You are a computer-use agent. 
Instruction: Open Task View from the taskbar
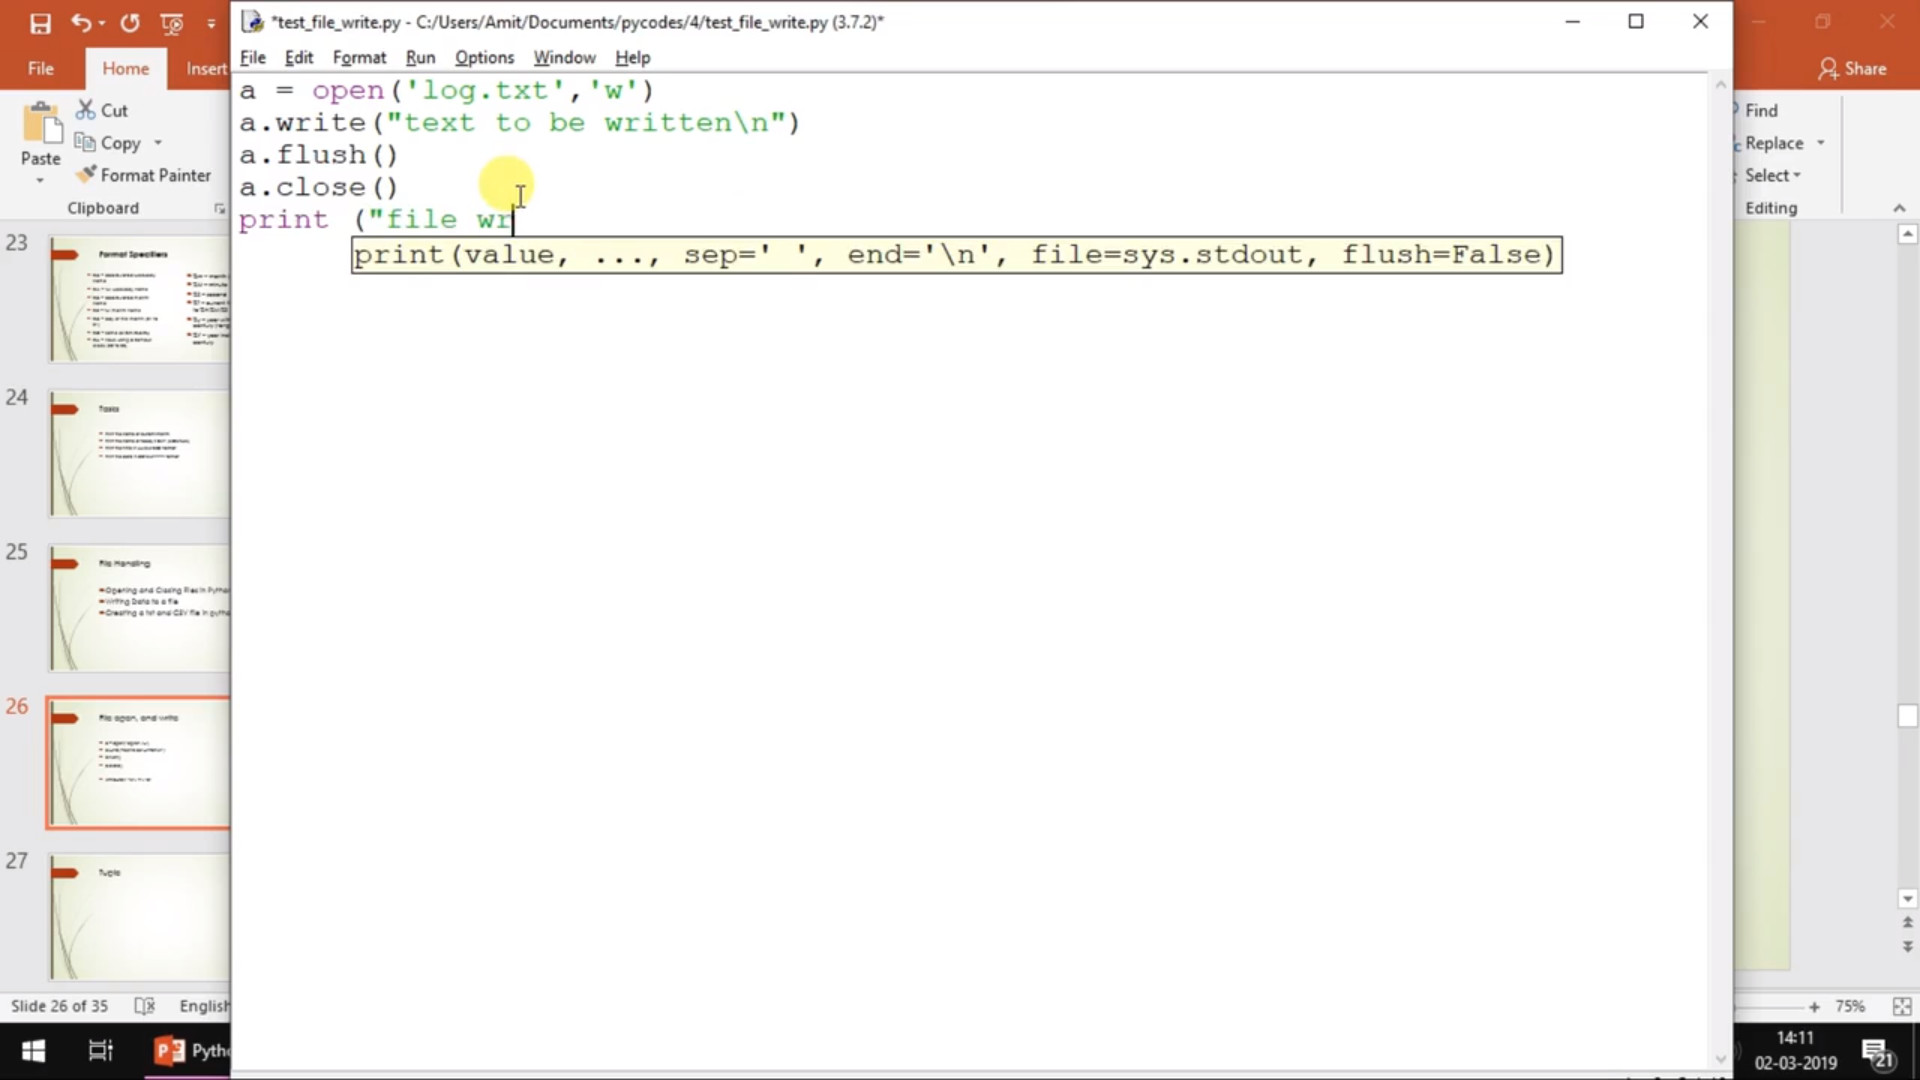pos(99,1050)
